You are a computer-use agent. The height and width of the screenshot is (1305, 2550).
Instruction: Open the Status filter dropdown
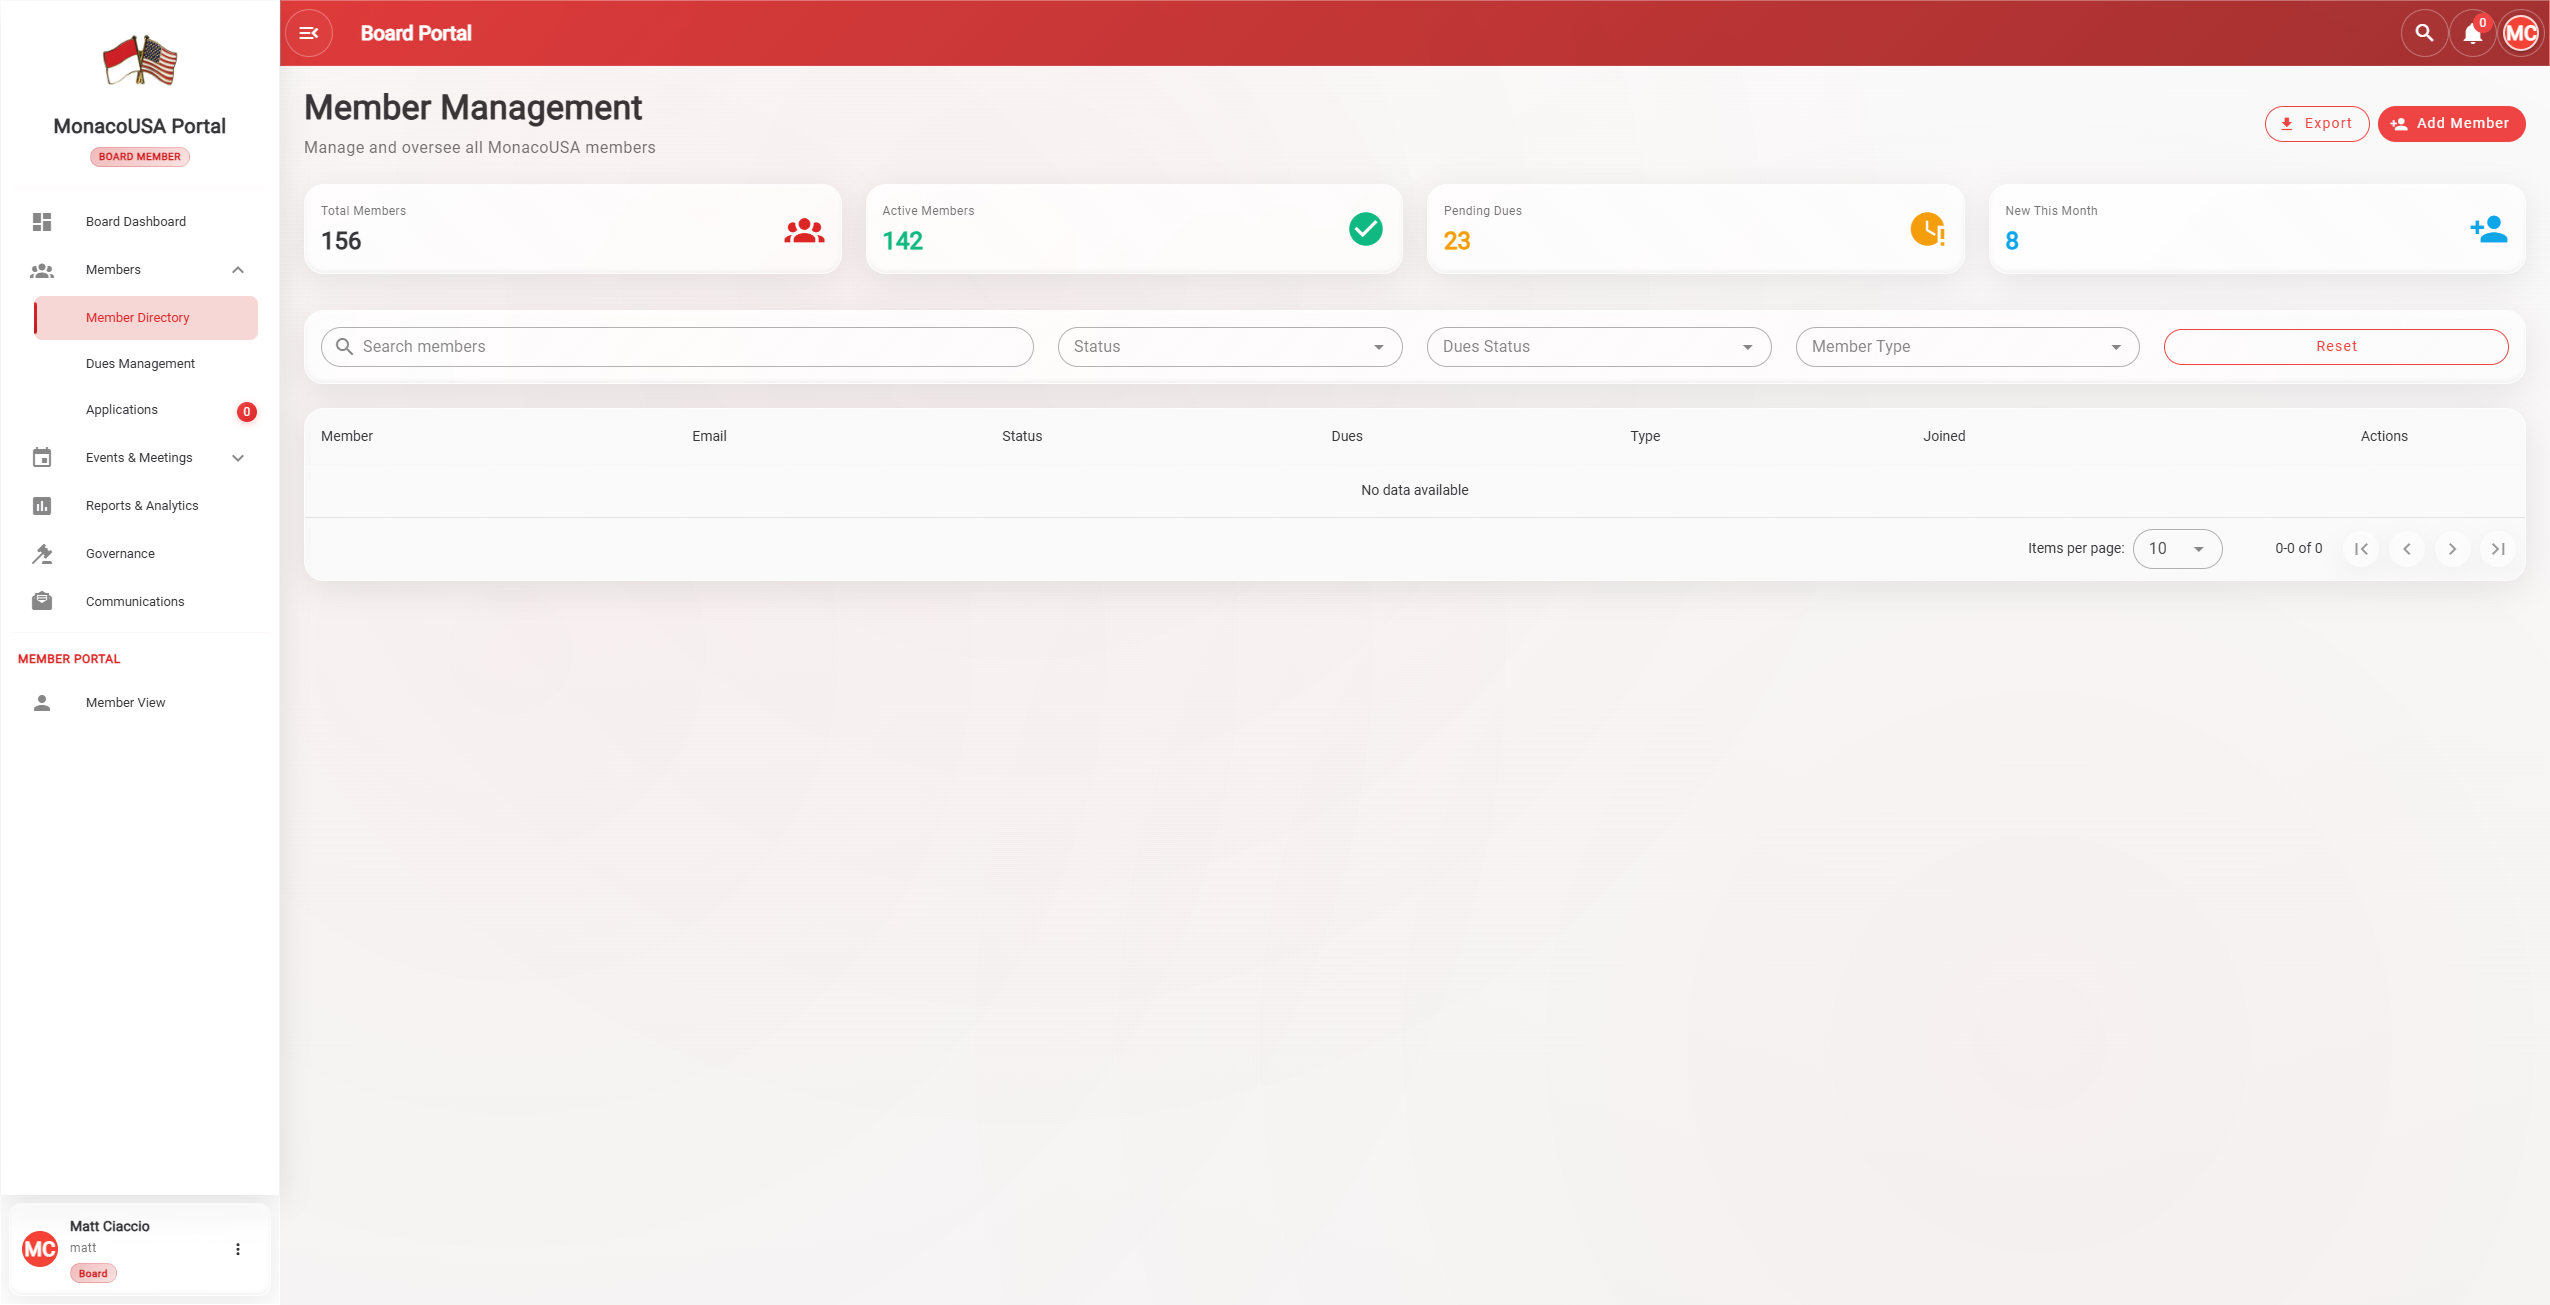click(x=1229, y=347)
